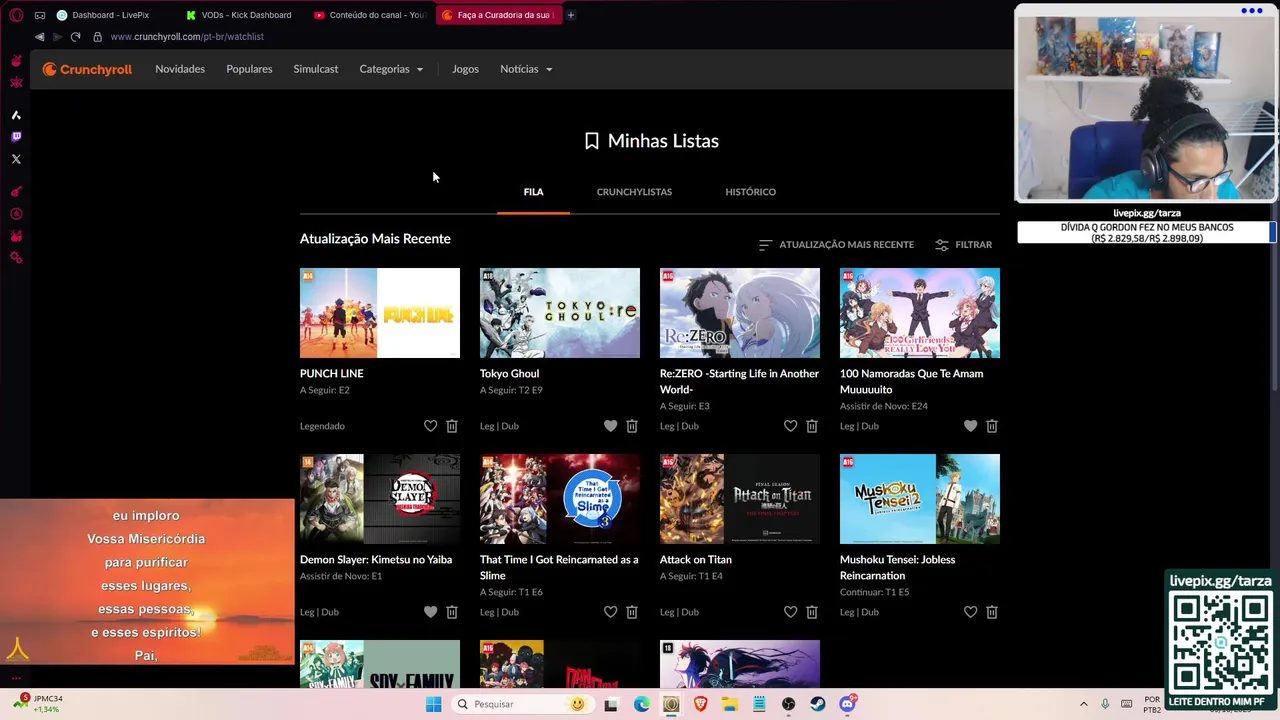Favorite Attack on Titan with heart
This screenshot has width=1280, height=720.
tap(791, 612)
